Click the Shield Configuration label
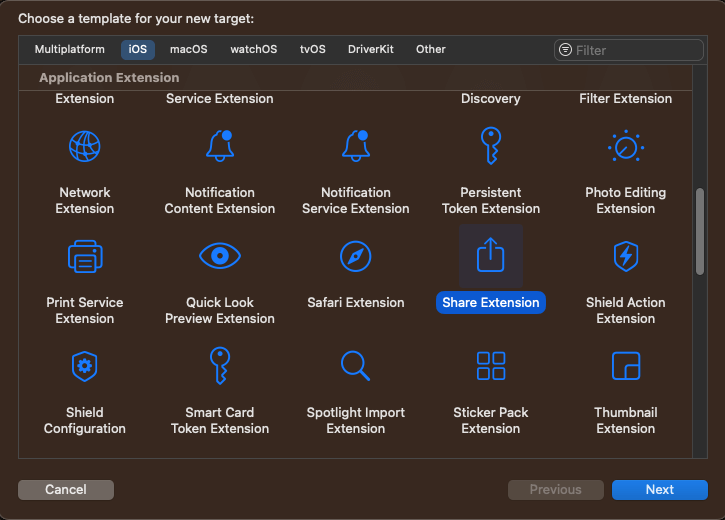The width and height of the screenshot is (725, 520). click(x=85, y=421)
